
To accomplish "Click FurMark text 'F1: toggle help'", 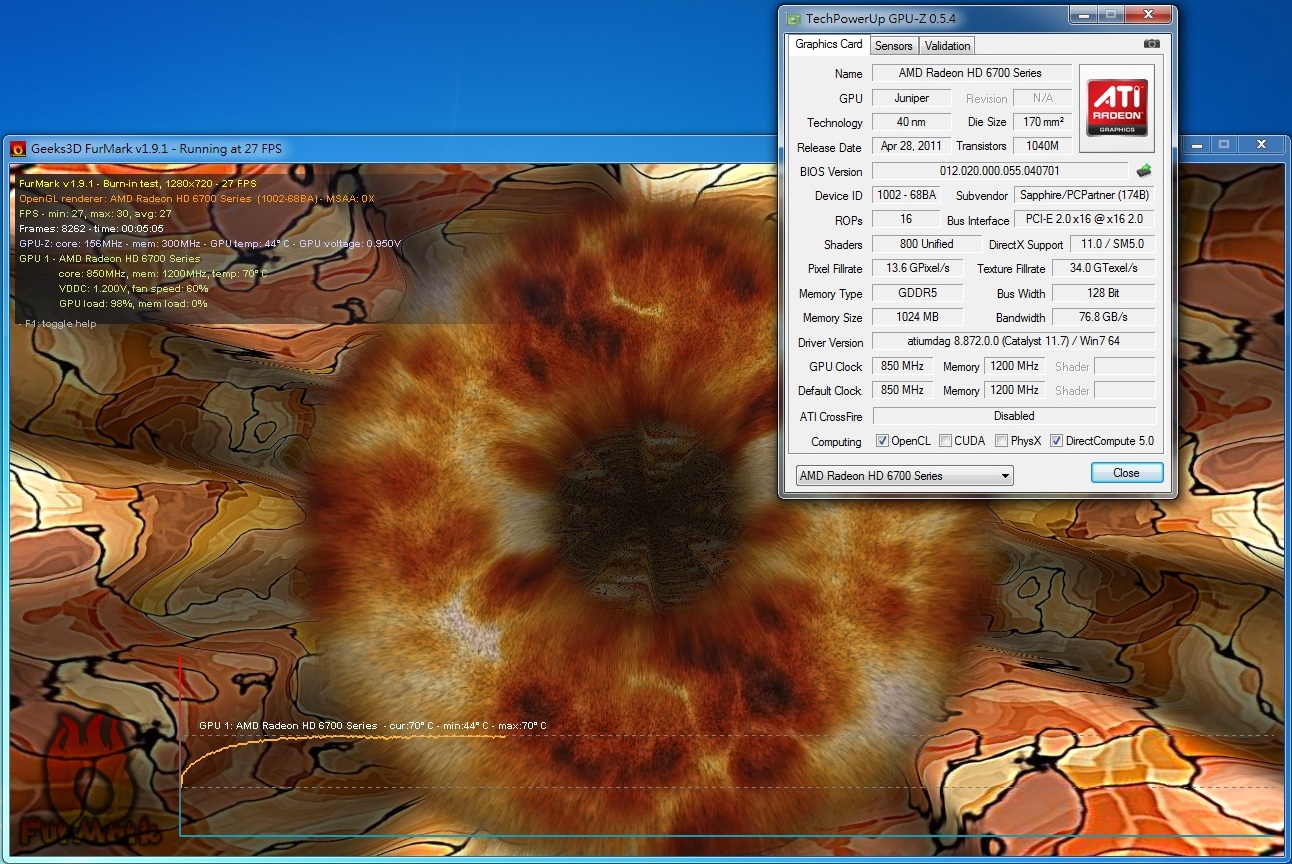I will [x=57, y=324].
